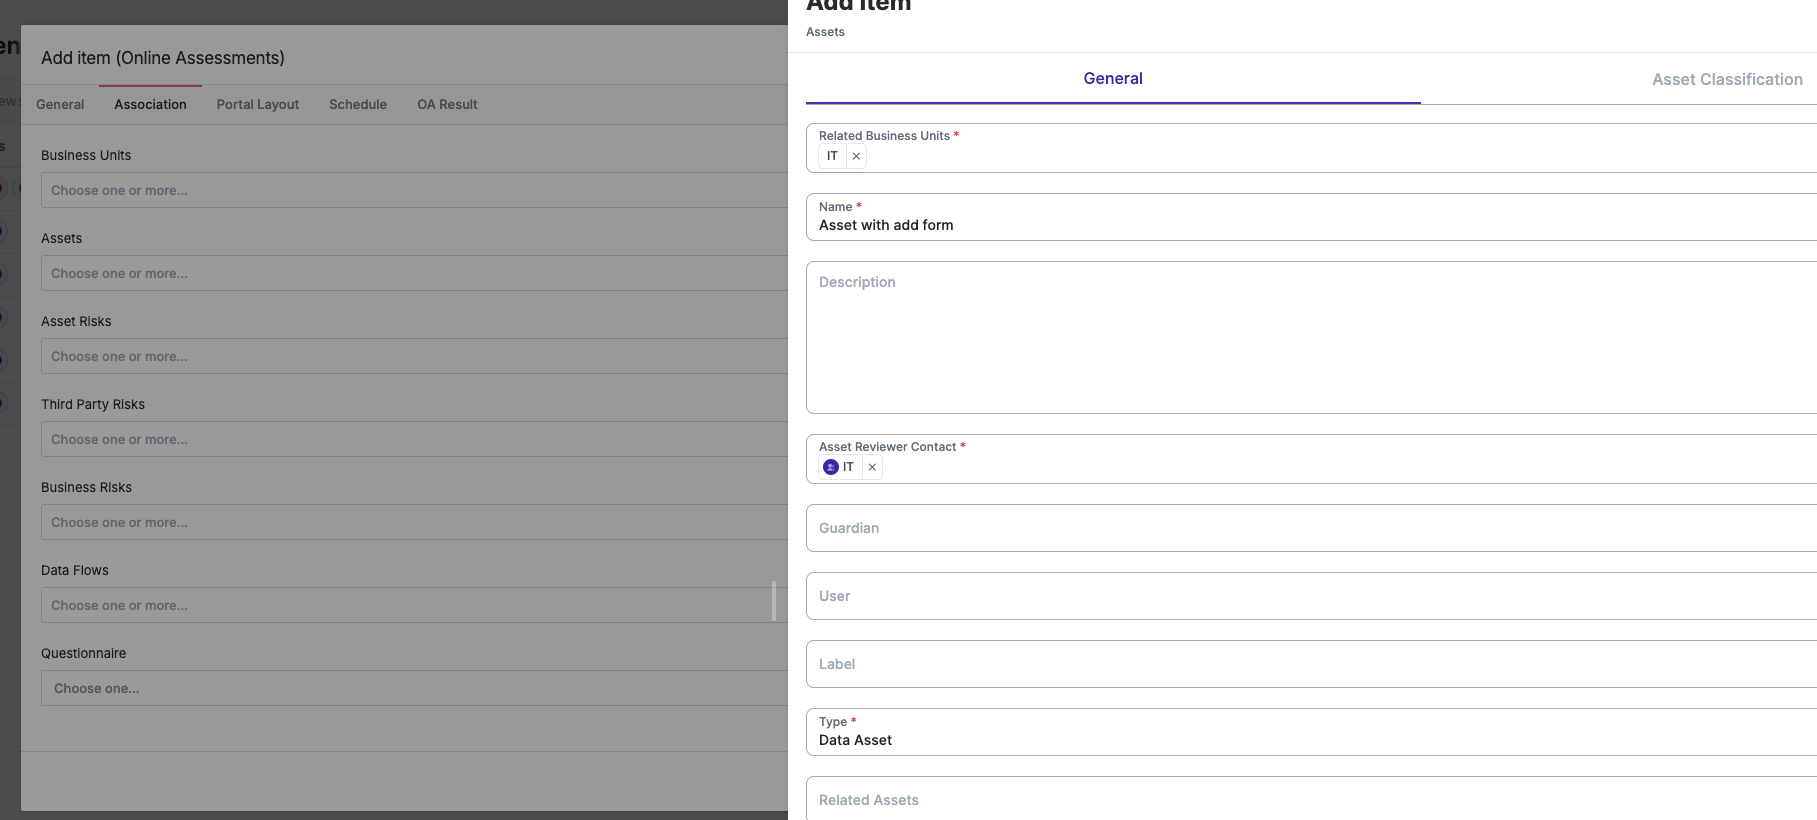
Task: Click the IT reviewer avatar icon
Action: [x=830, y=467]
